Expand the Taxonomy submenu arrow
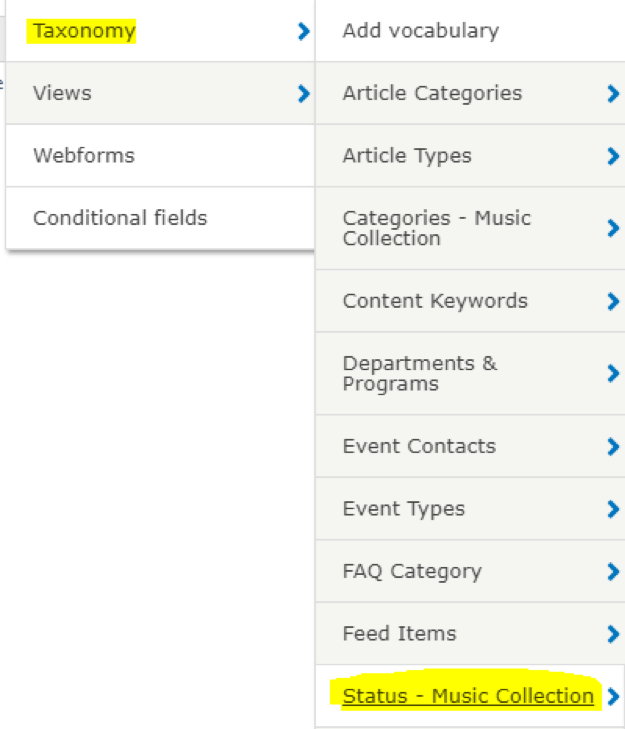 [303, 32]
